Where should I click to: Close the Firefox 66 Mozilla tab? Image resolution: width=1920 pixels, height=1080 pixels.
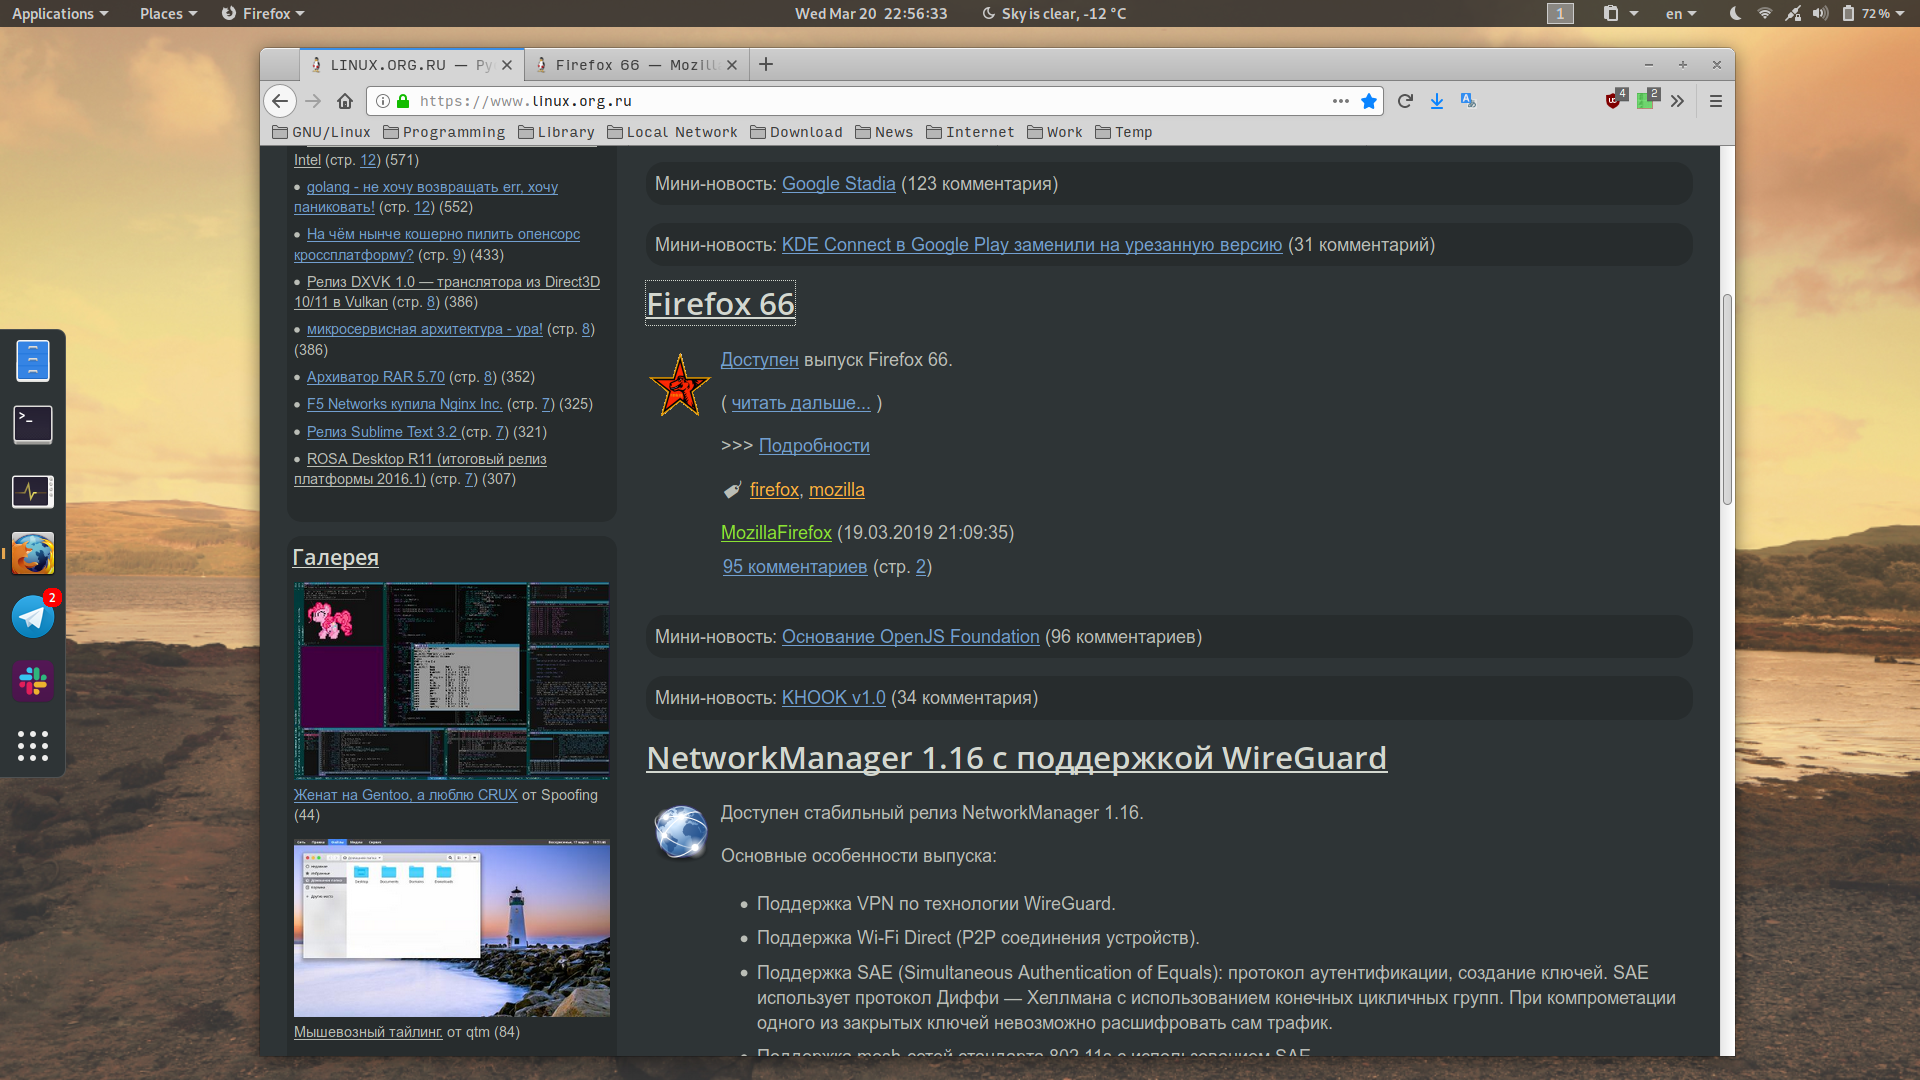[x=732, y=65]
